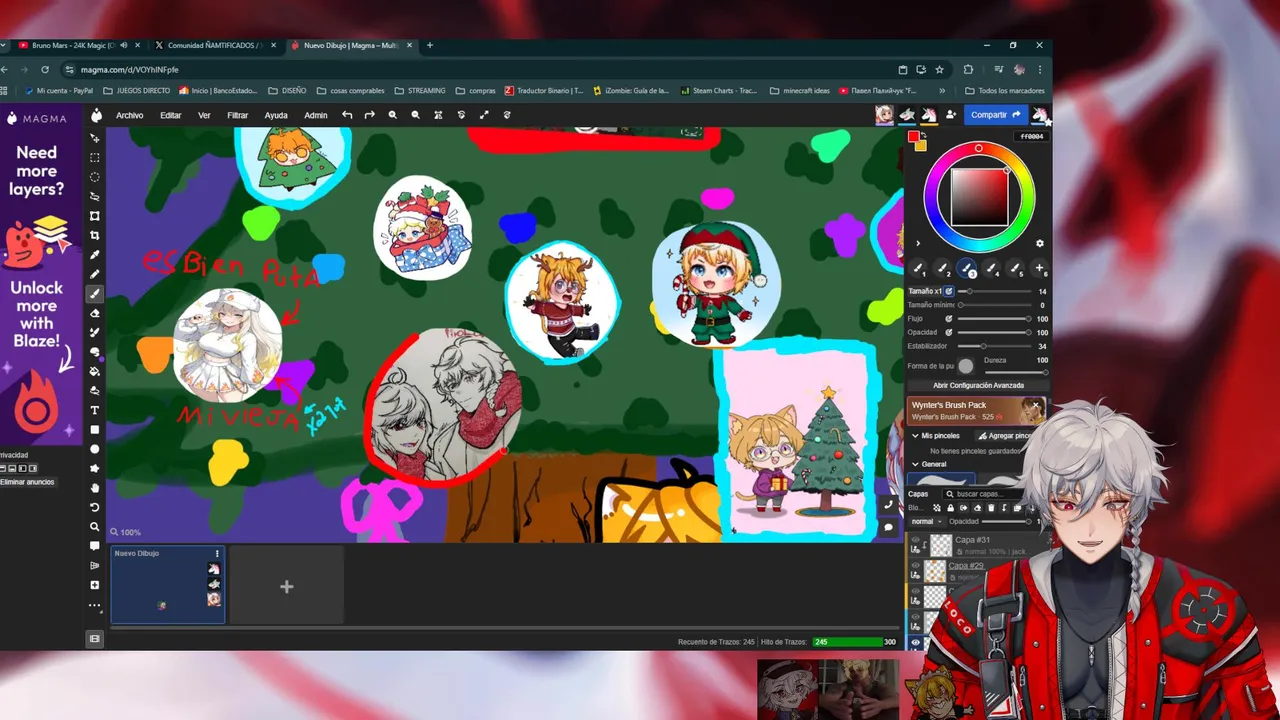Select the Ellipse shape tool
This screenshot has width=1280, height=720.
[x=95, y=449]
